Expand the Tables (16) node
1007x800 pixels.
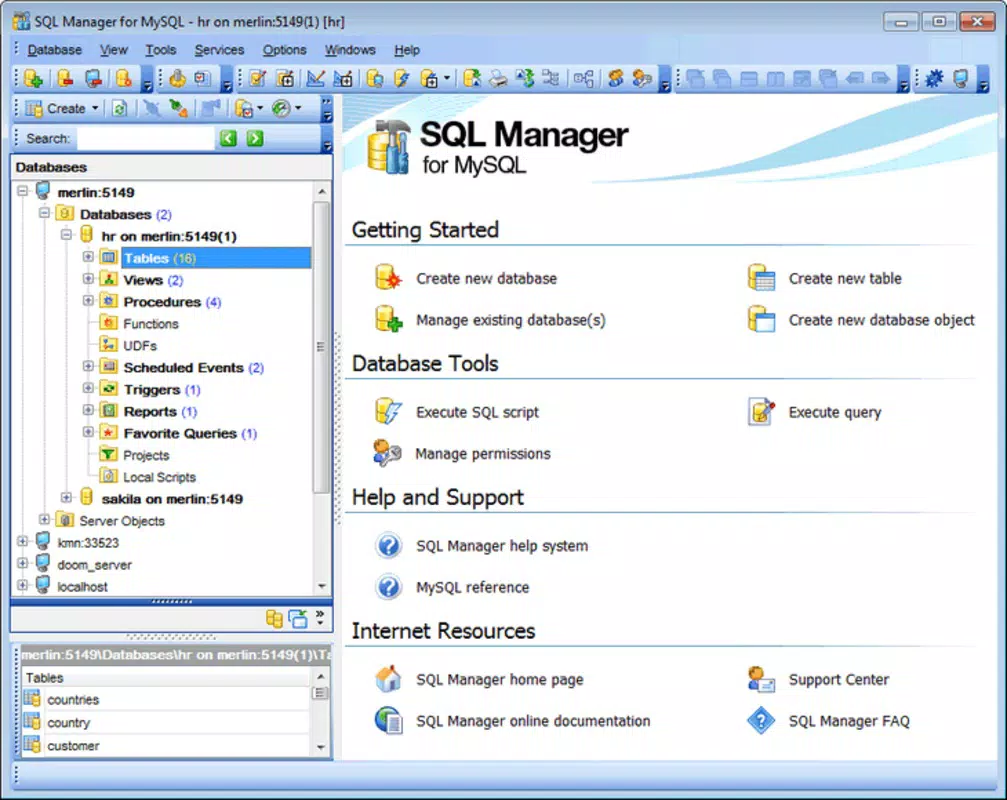pyautogui.click(x=89, y=257)
